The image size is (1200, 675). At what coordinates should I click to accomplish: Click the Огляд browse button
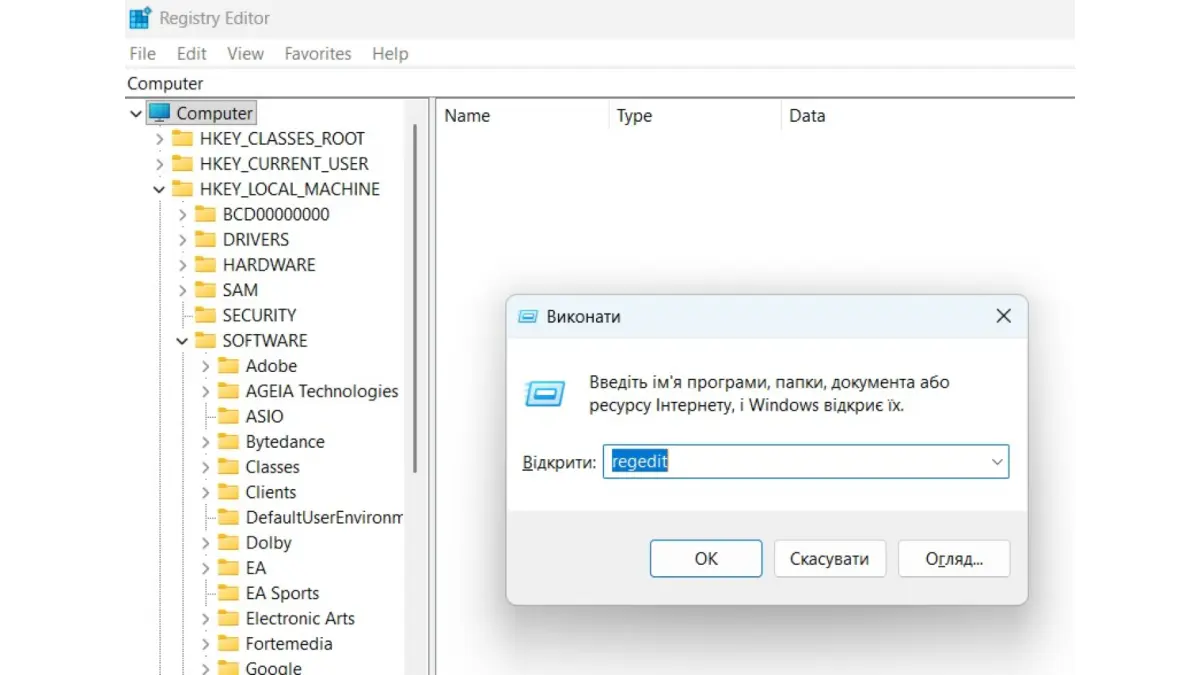(953, 559)
